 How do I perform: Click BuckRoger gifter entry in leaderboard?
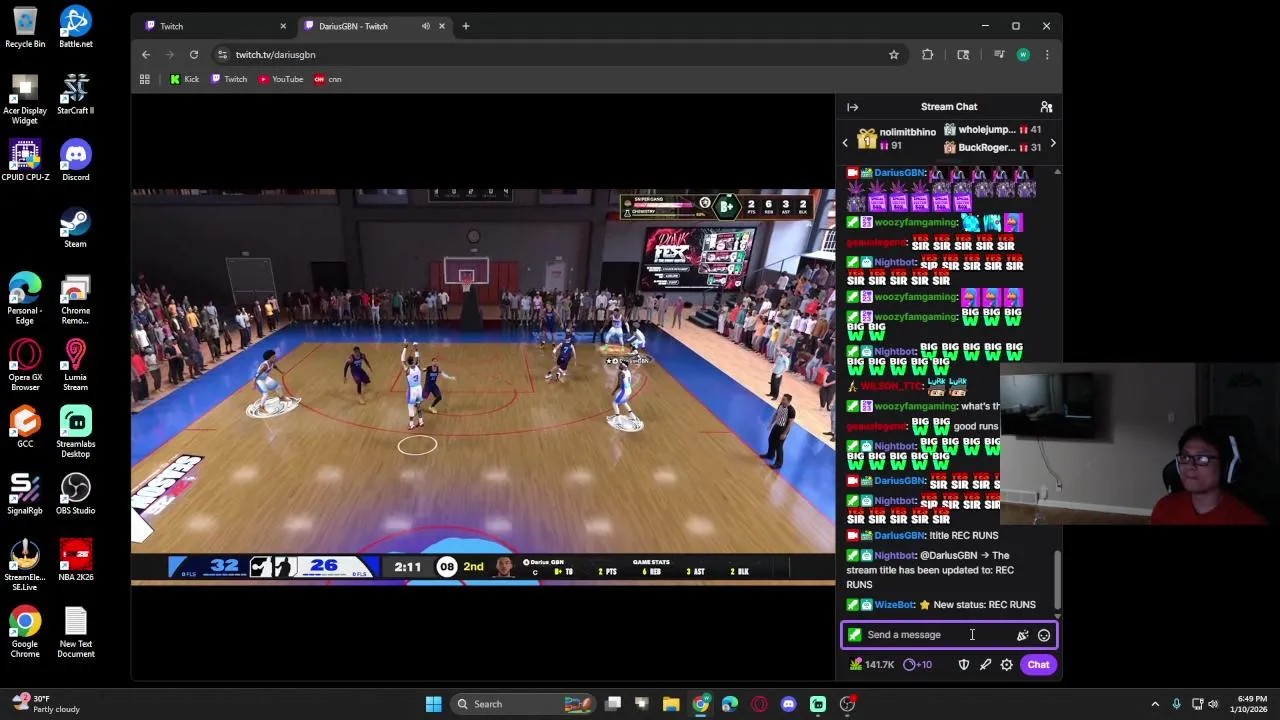point(992,148)
